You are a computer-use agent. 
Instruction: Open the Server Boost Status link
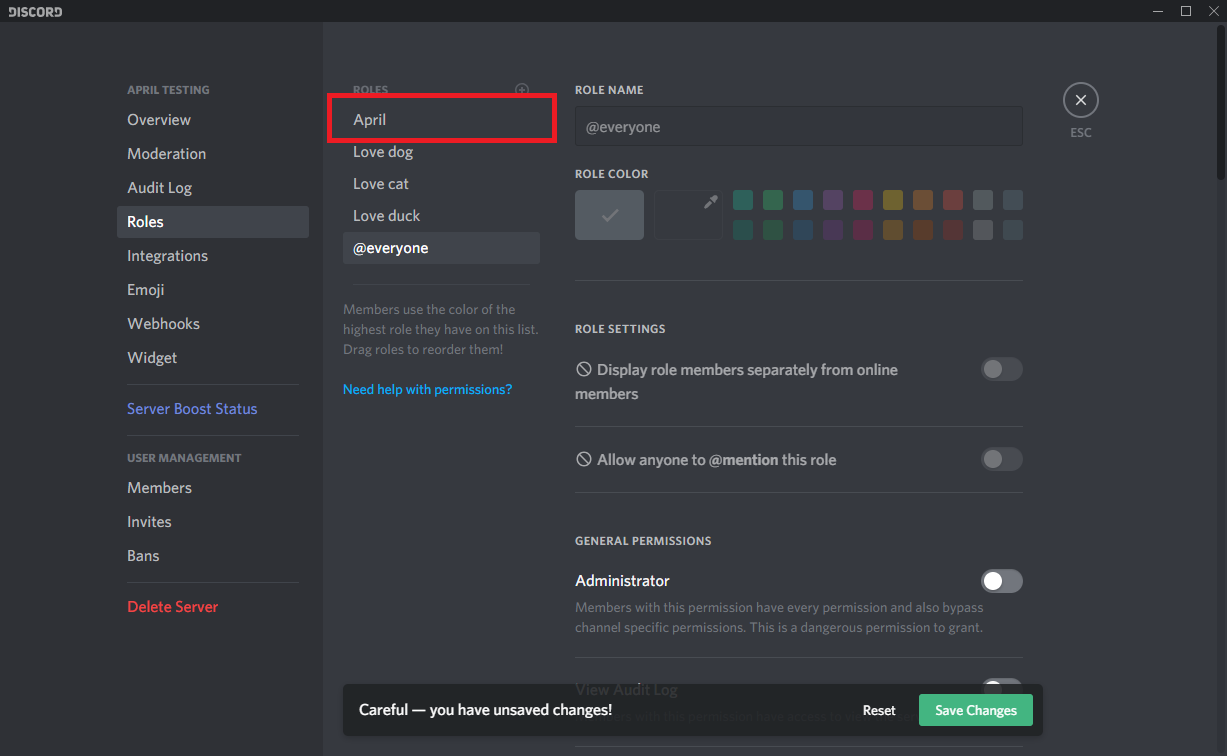(192, 409)
